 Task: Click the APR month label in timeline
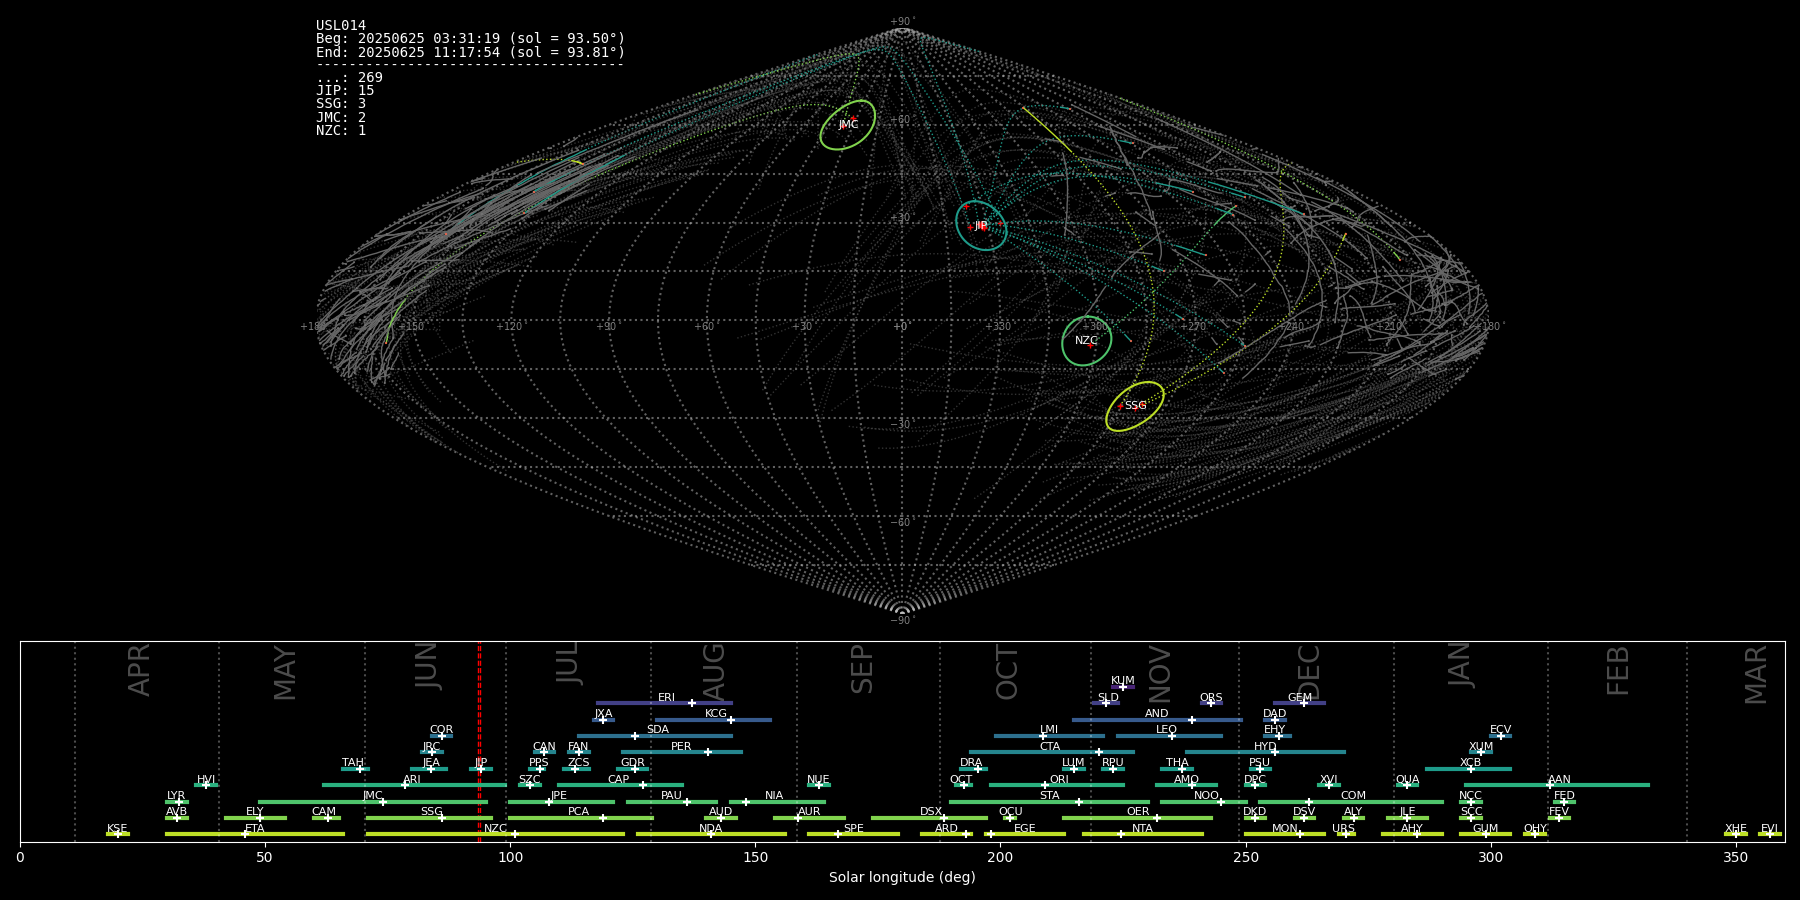(140, 670)
